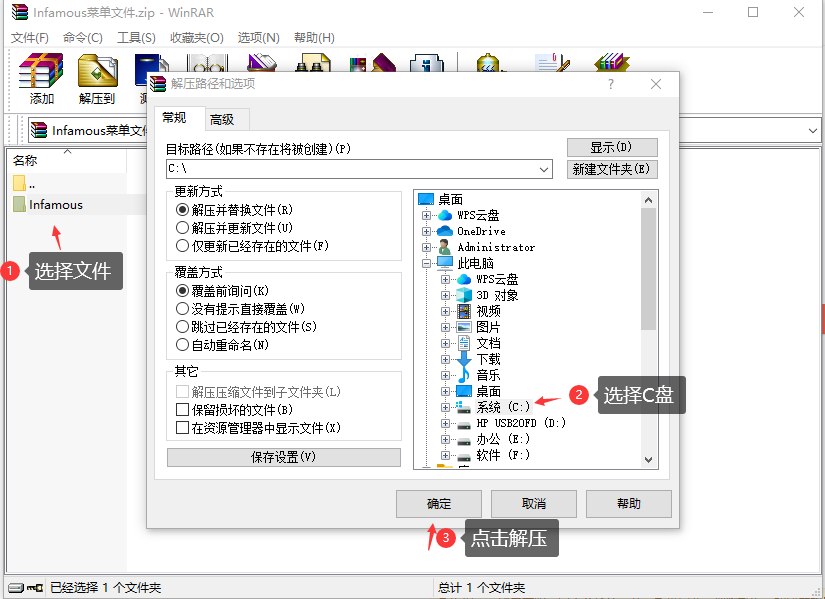Open the 选项(N) menu

(x=258, y=38)
